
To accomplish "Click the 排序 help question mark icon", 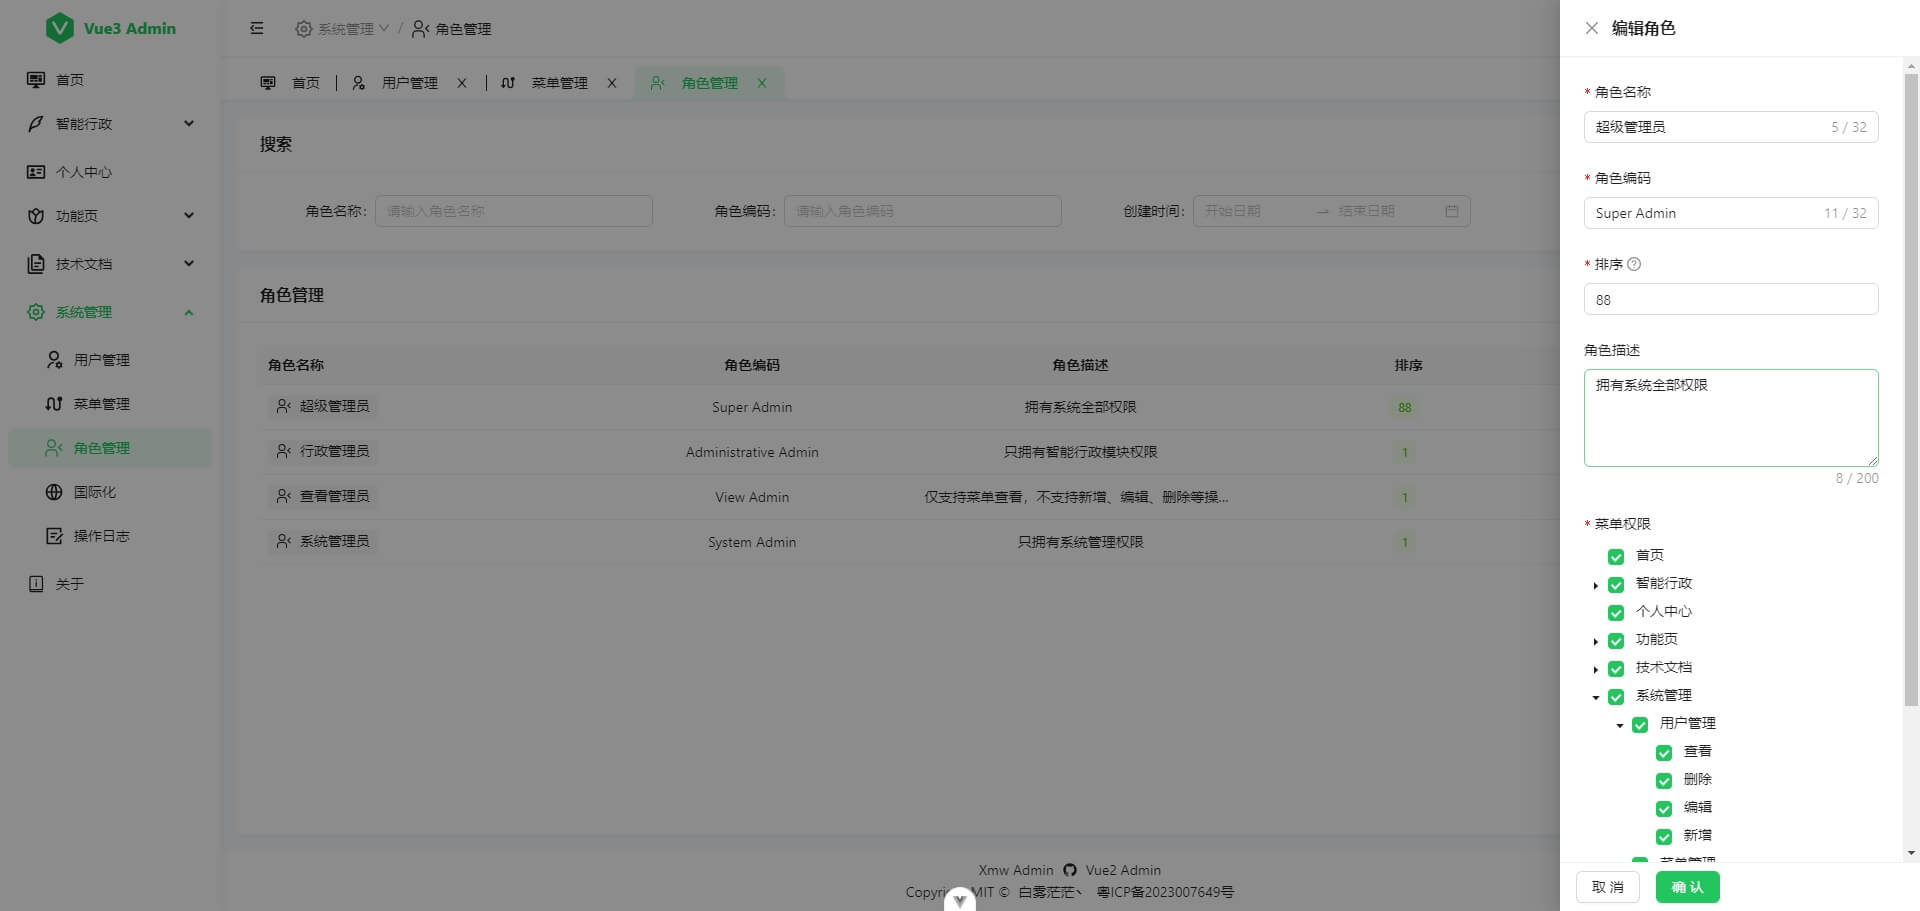I will (x=1634, y=264).
